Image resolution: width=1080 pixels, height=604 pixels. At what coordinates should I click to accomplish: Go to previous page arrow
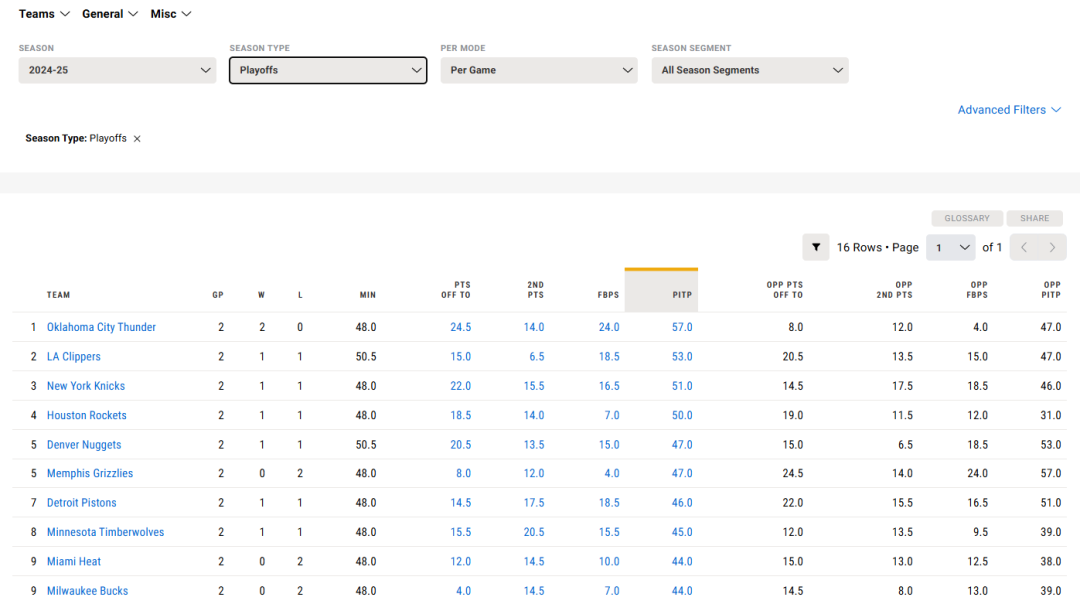click(1024, 247)
